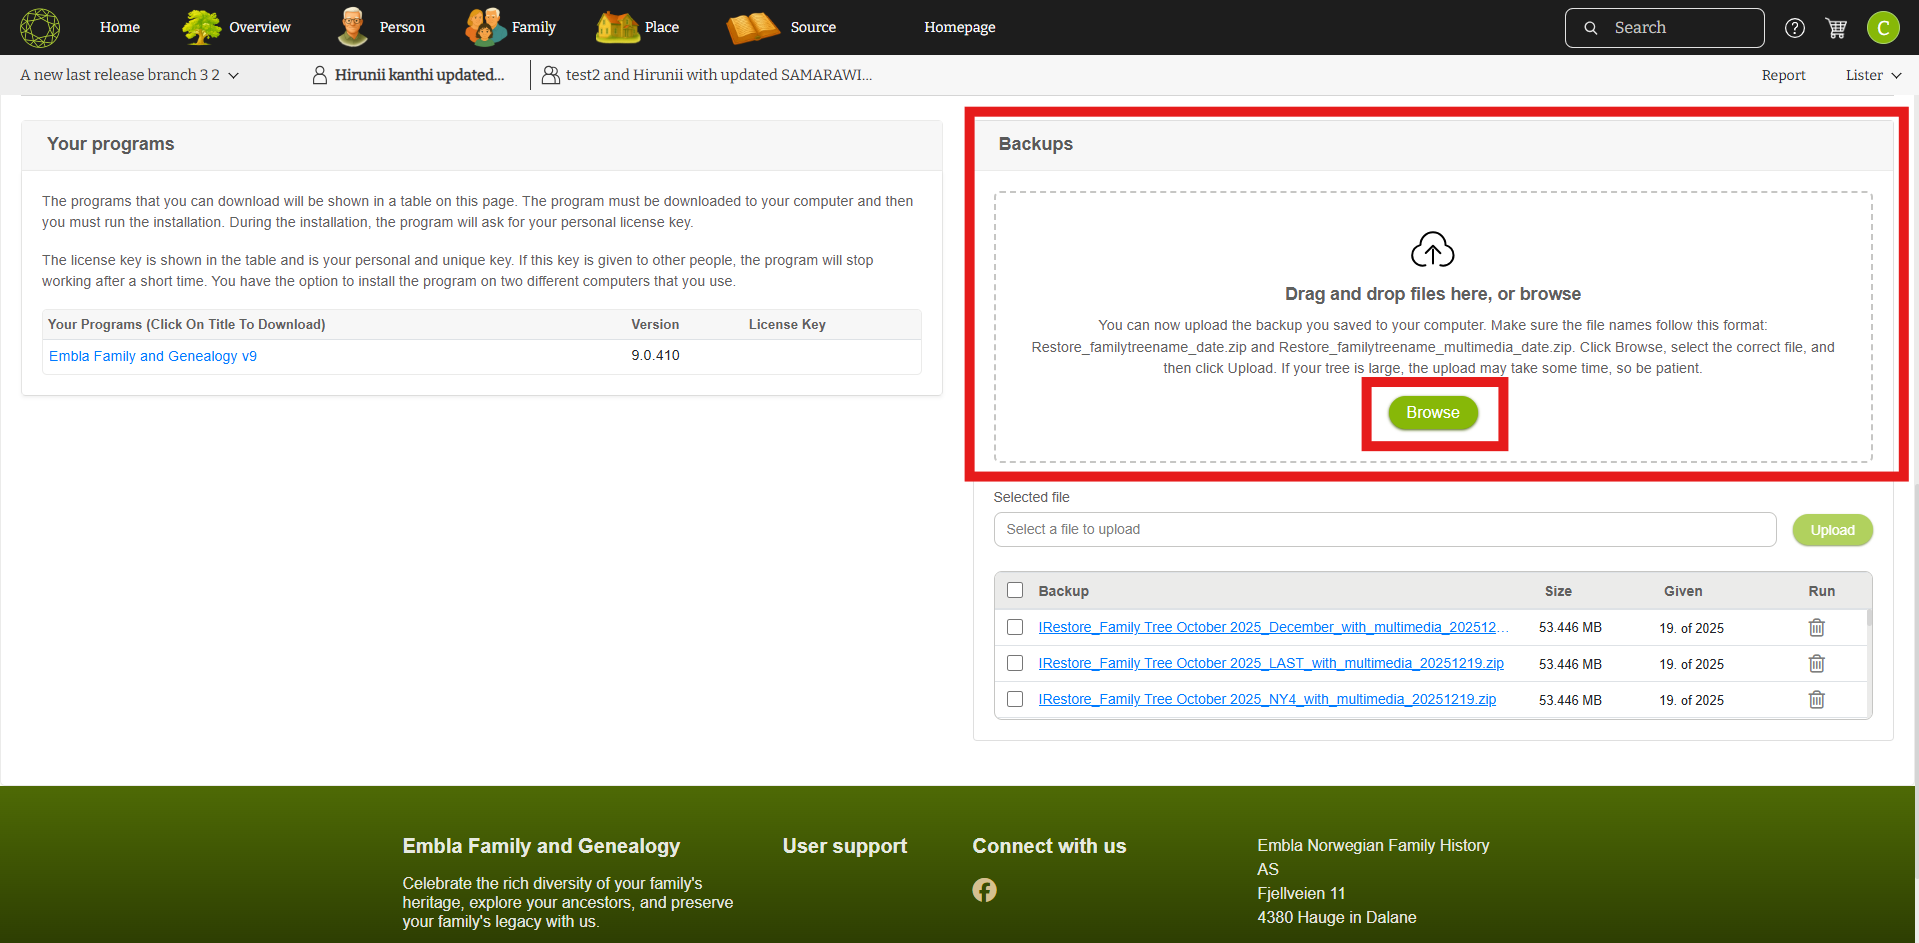This screenshot has height=943, width=1919.
Task: Click the Search box in header
Action: click(x=1664, y=28)
